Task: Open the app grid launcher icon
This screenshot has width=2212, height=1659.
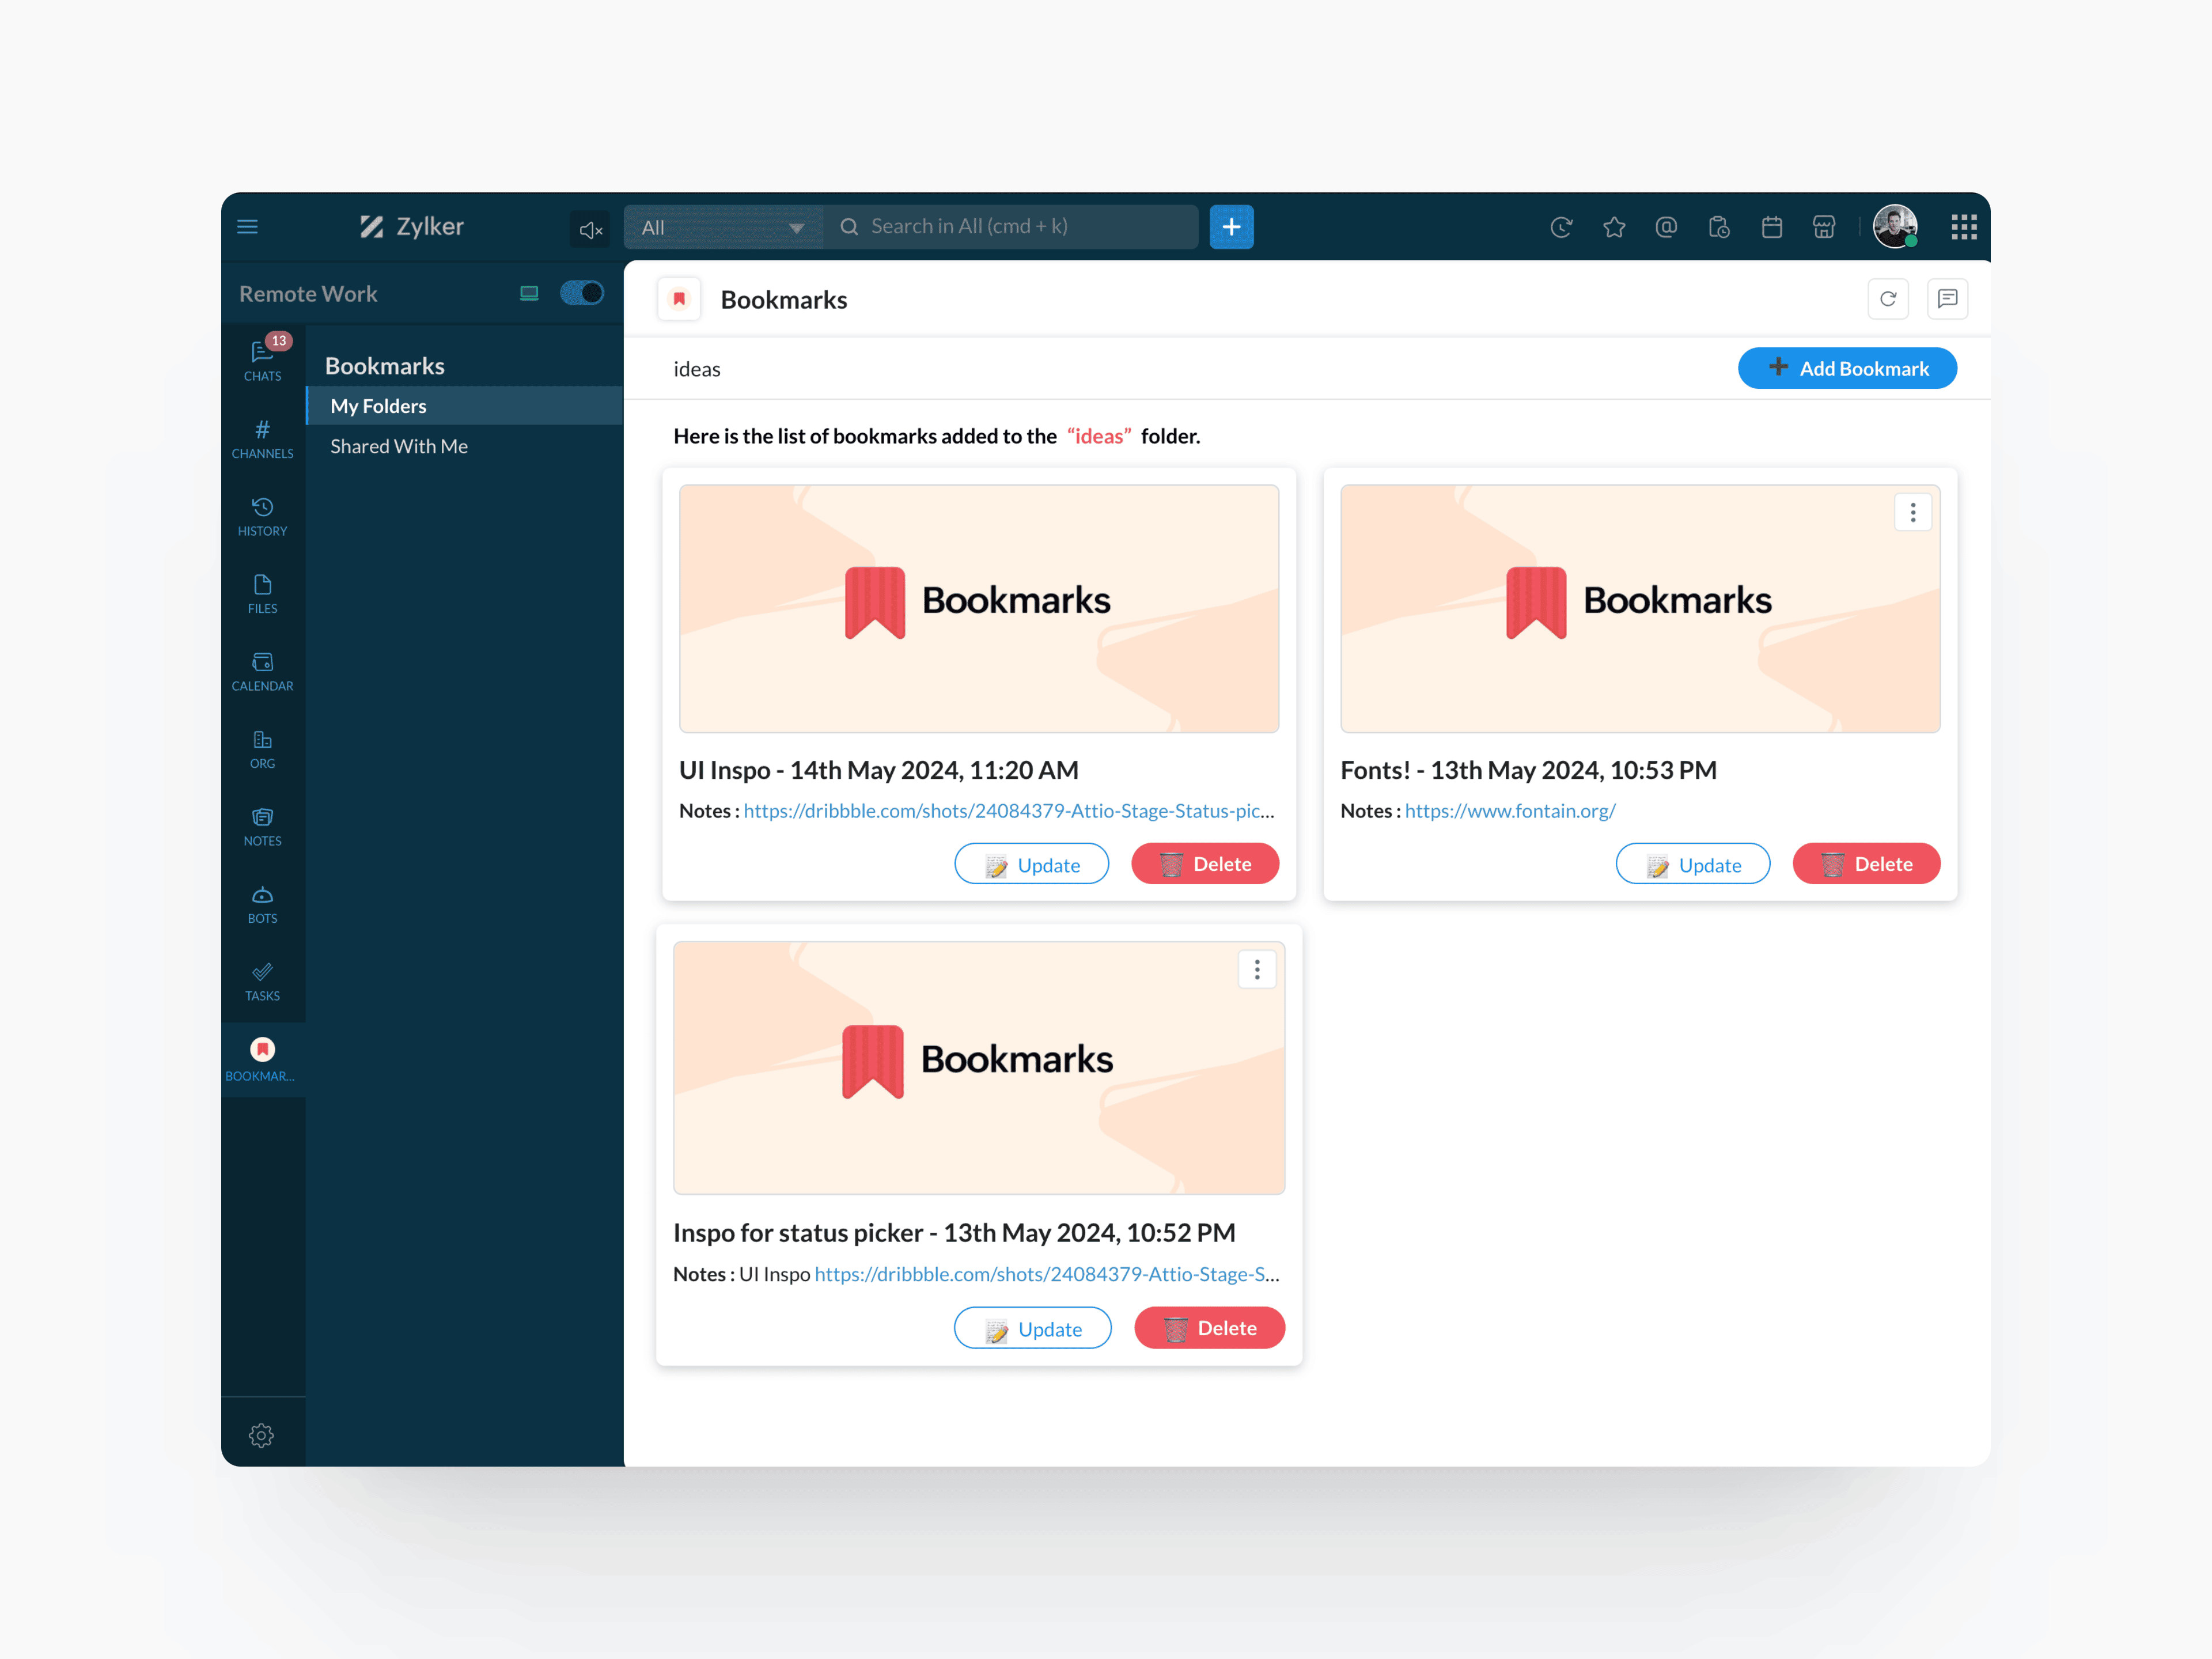Action: point(1963,227)
